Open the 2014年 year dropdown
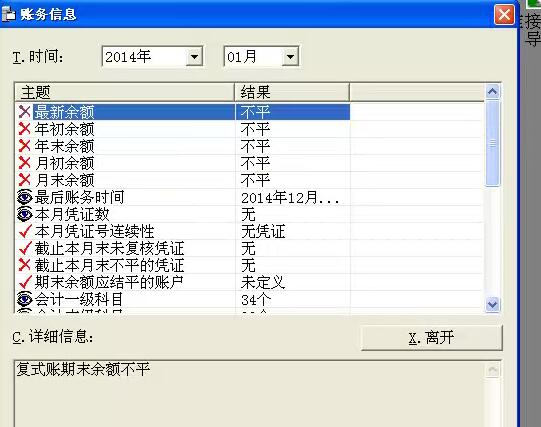Screen dimensions: 541x427 [194, 57]
